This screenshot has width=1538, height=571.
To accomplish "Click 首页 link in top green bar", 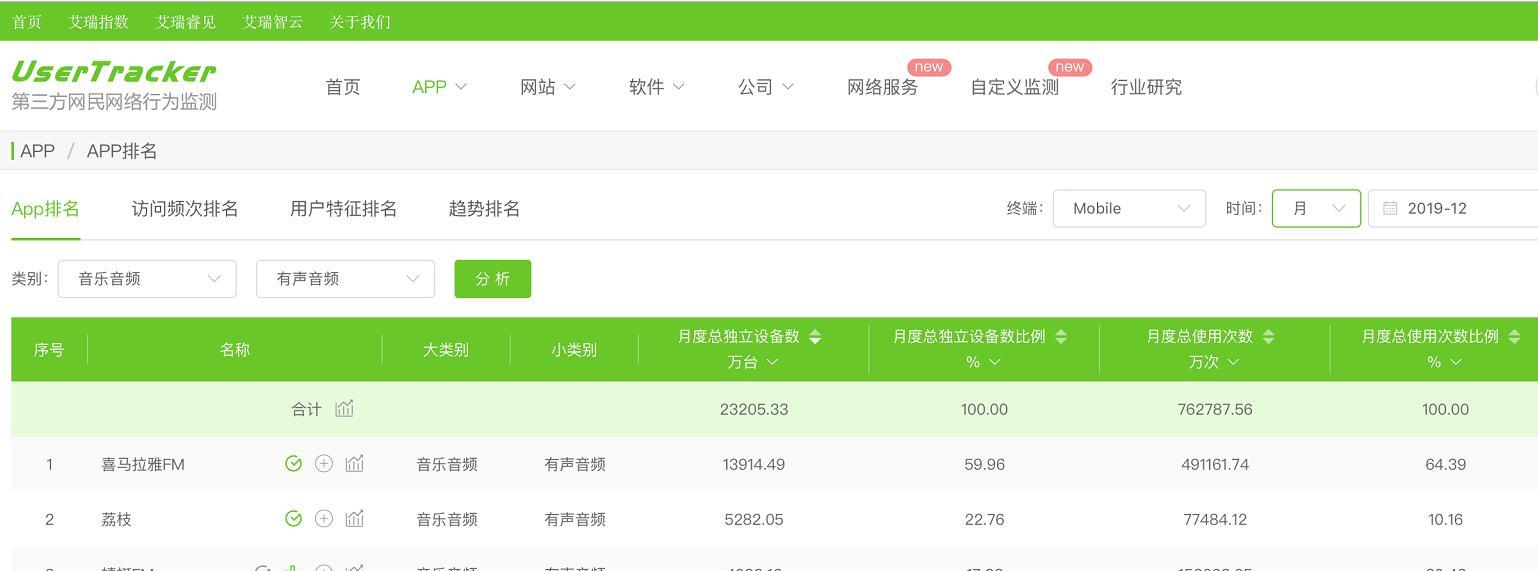I will [27, 21].
